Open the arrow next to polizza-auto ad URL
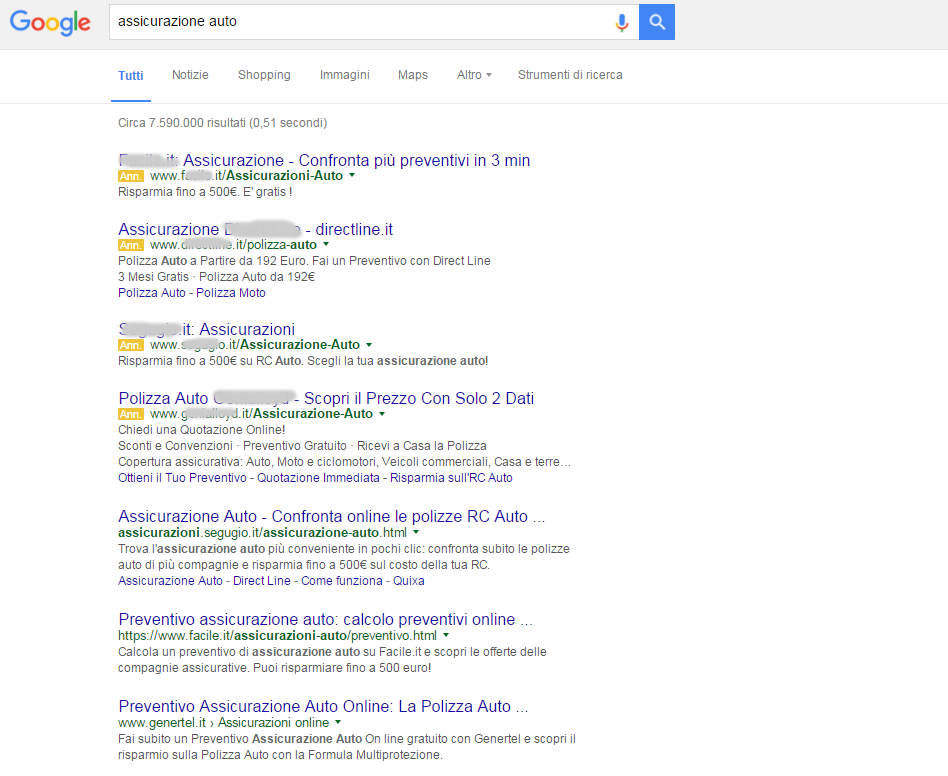 (x=326, y=245)
